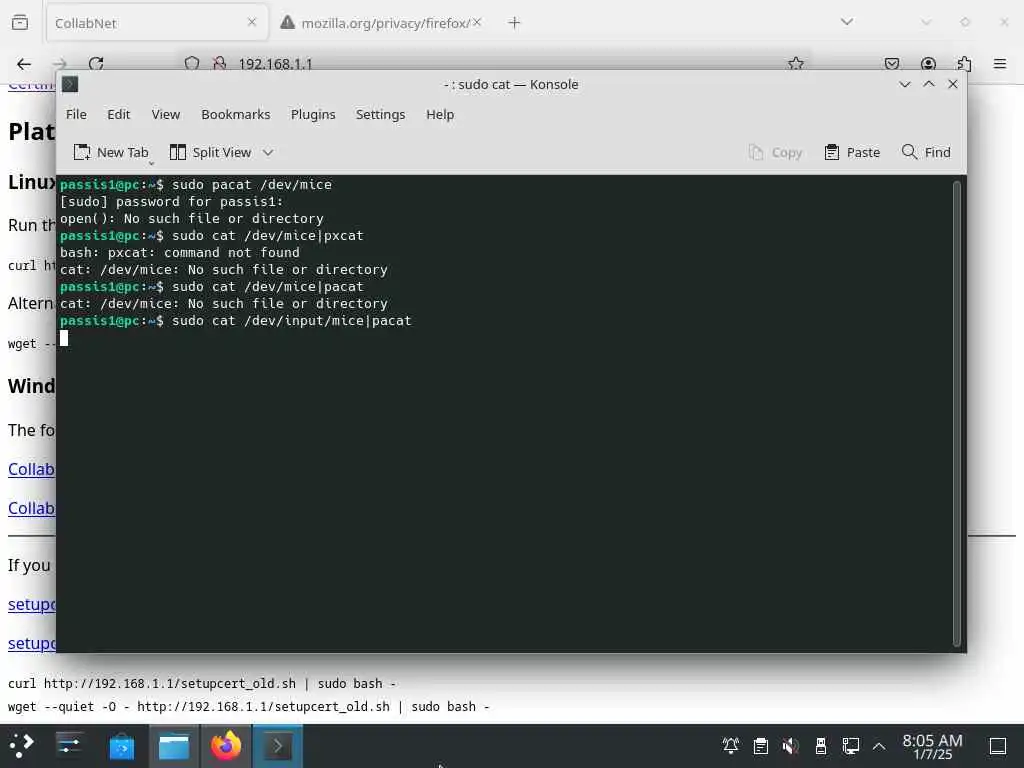Click the Konsole terminal scrollbar

[x=957, y=413]
